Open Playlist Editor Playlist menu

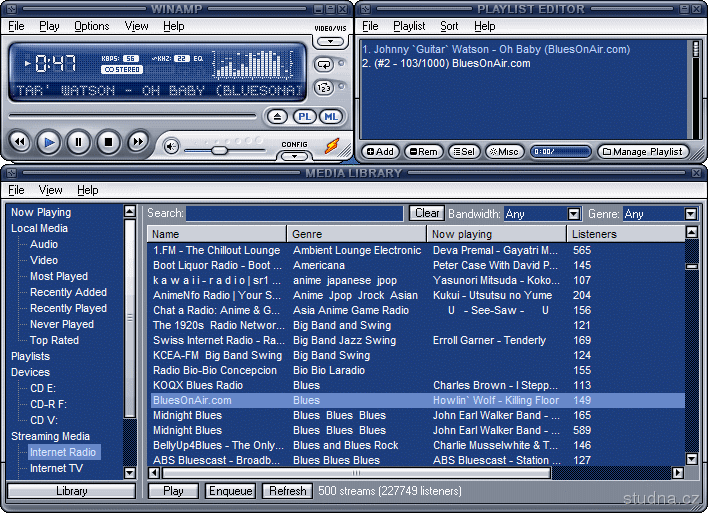pos(409,26)
